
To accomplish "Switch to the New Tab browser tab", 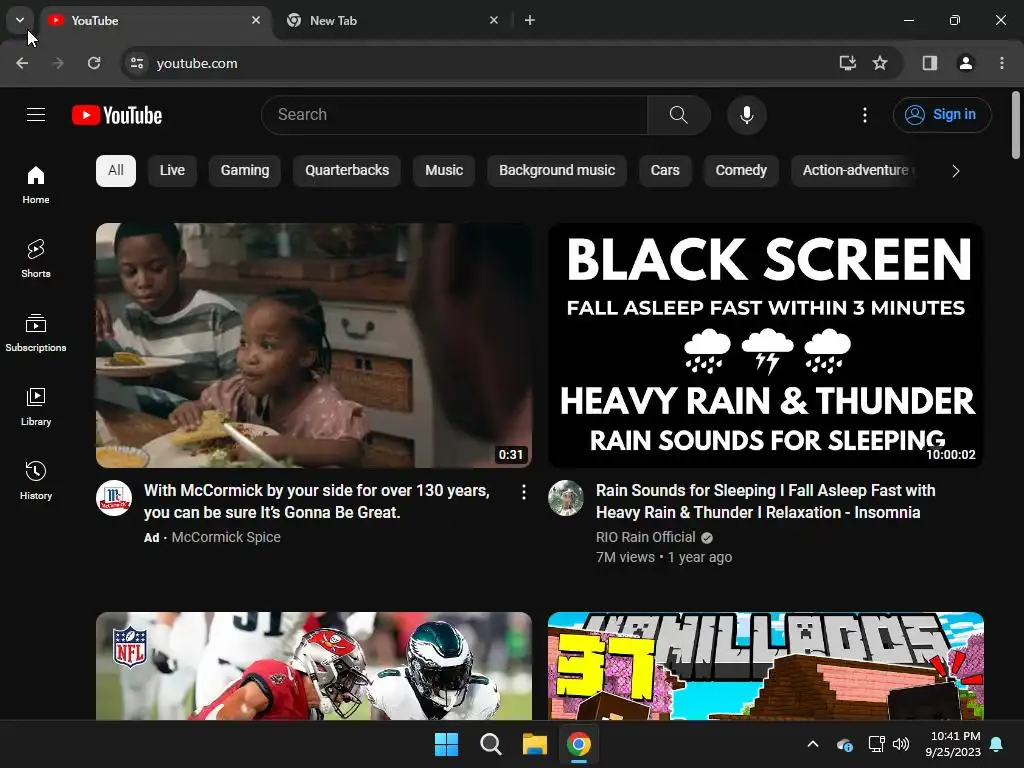I will [392, 20].
